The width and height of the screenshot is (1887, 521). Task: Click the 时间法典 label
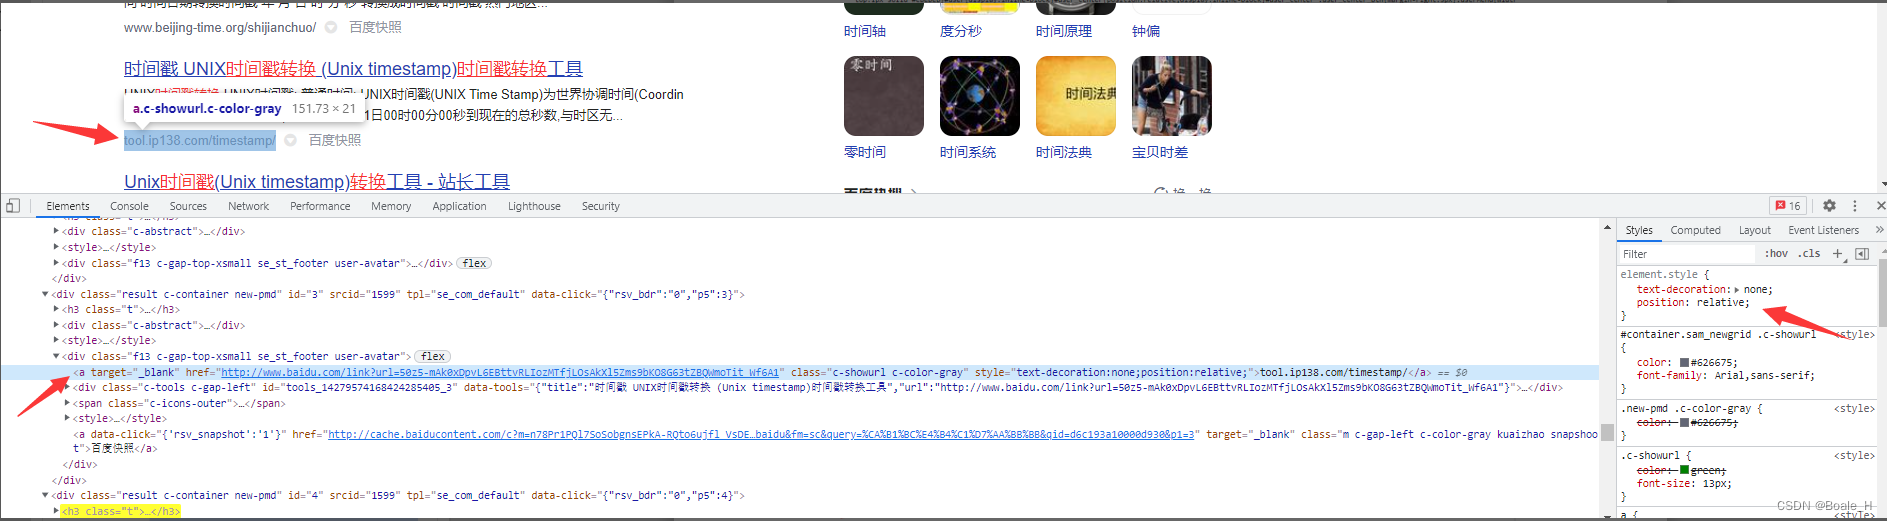pos(1064,152)
